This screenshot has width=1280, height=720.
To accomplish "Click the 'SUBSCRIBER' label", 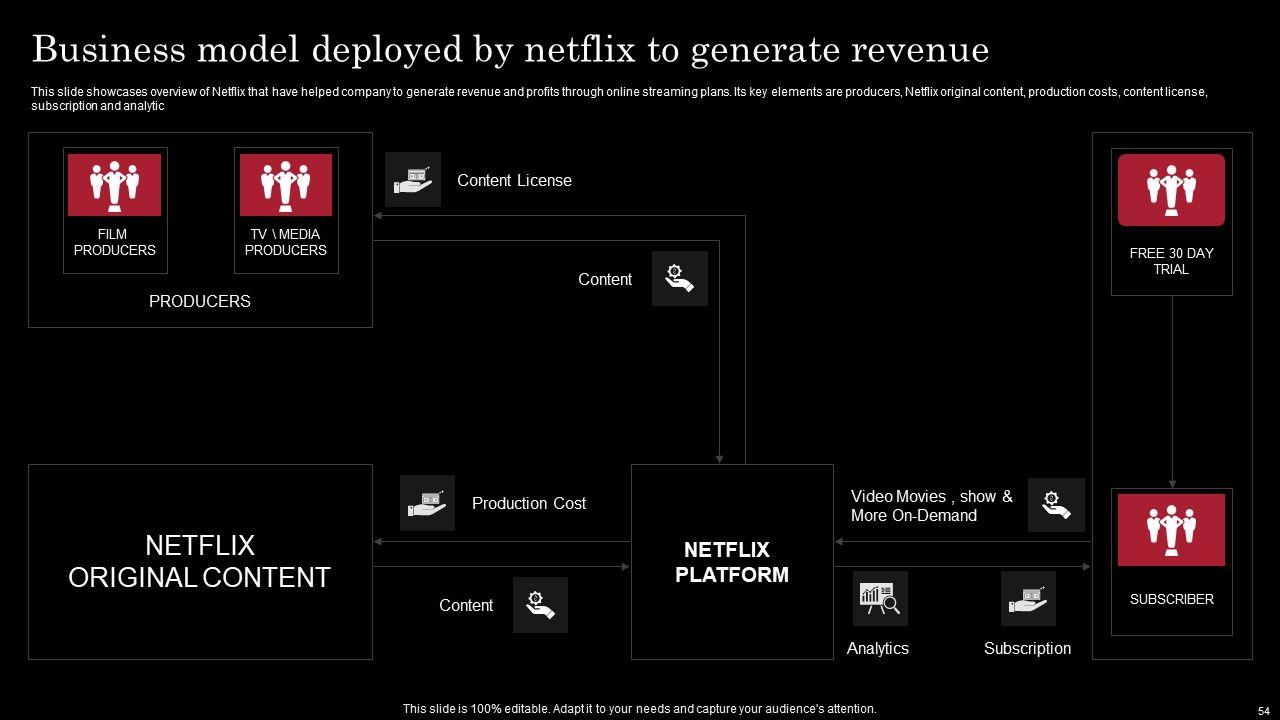I will [1171, 599].
